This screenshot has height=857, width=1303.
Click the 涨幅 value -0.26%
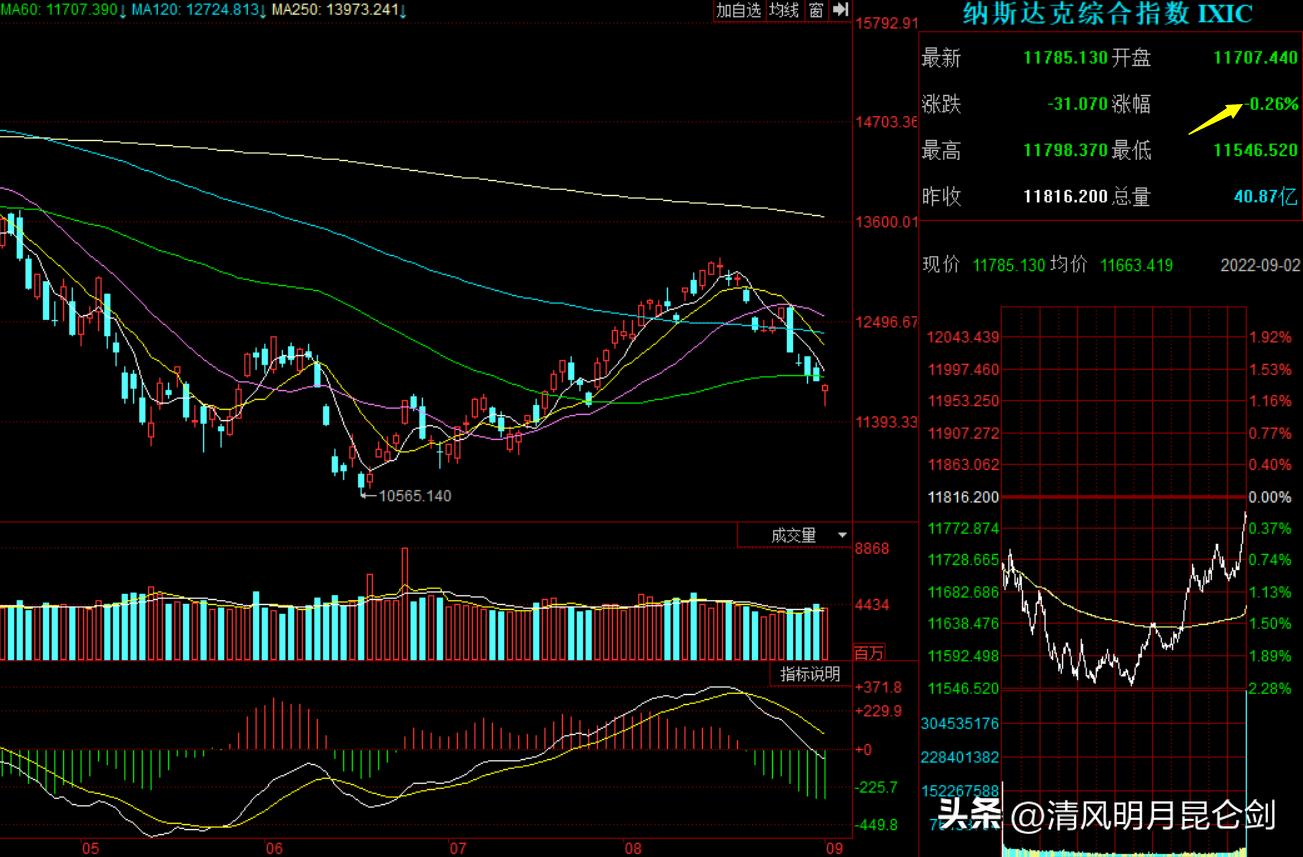pyautogui.click(x=1272, y=104)
